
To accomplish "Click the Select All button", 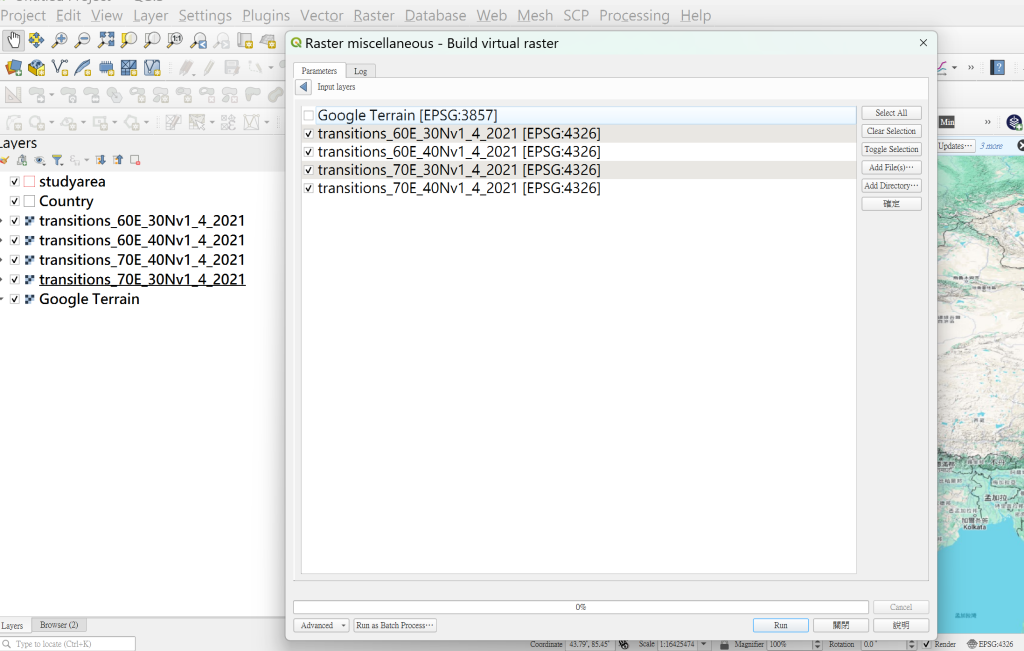I will tap(891, 113).
